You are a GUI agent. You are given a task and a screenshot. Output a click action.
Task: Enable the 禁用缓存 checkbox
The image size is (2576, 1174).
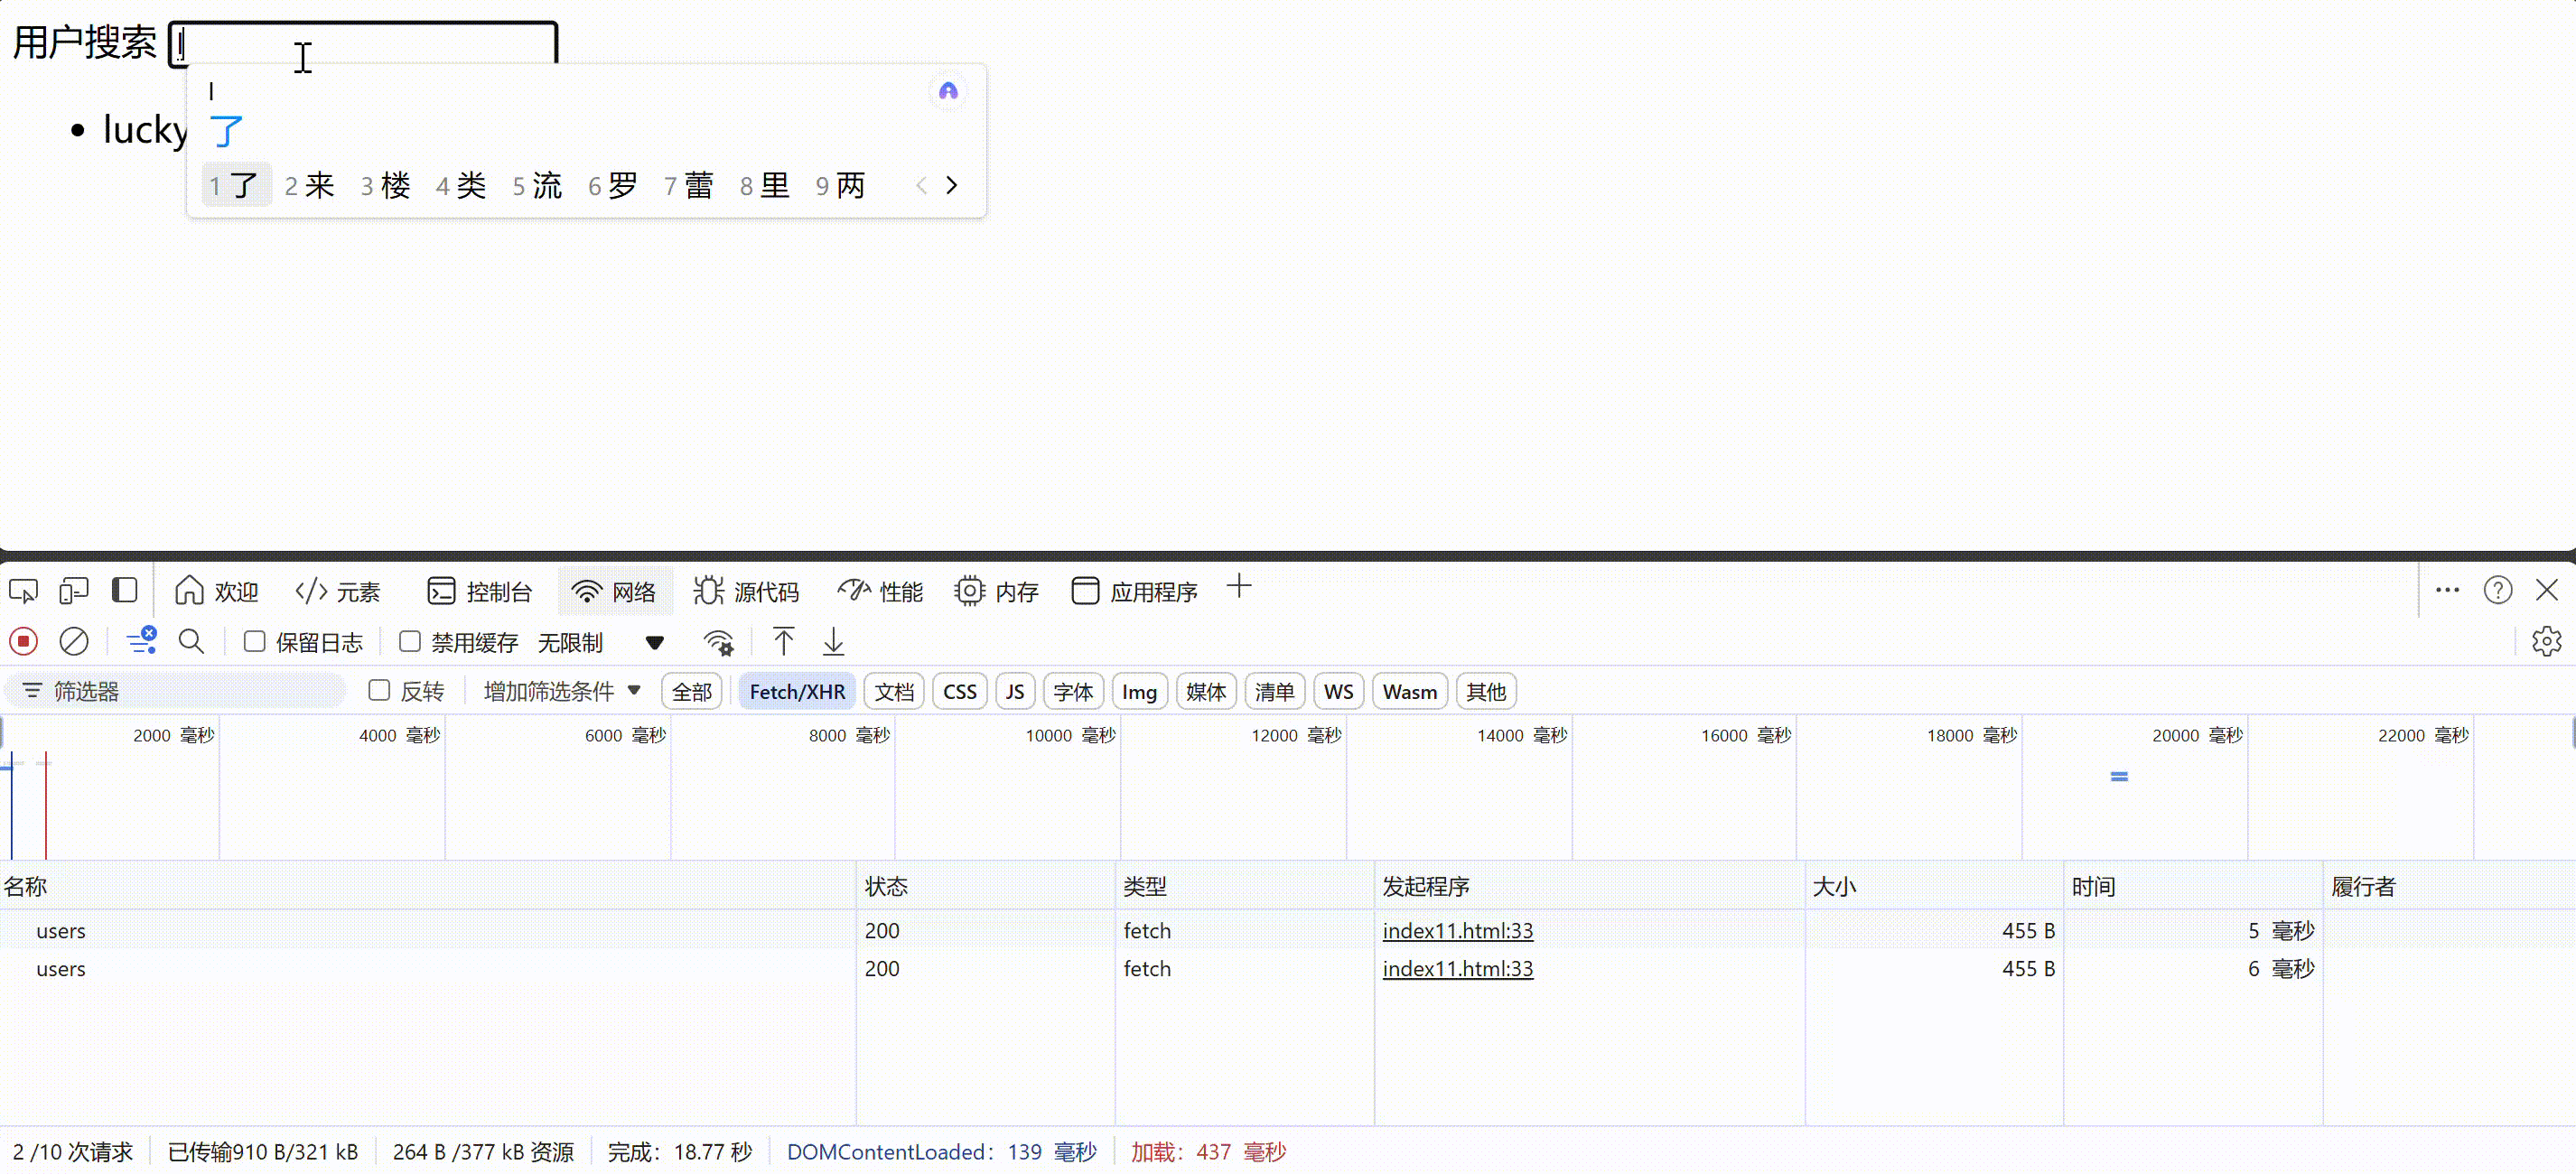[x=410, y=641]
